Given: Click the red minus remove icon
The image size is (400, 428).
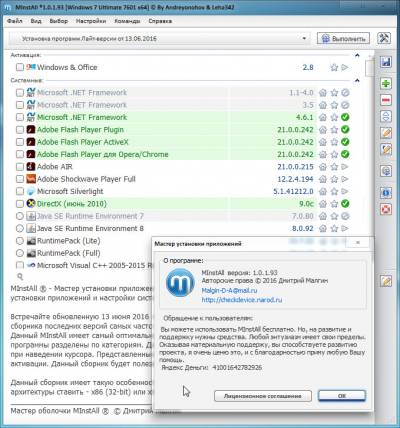Looking at the screenshot, I should (386, 100).
